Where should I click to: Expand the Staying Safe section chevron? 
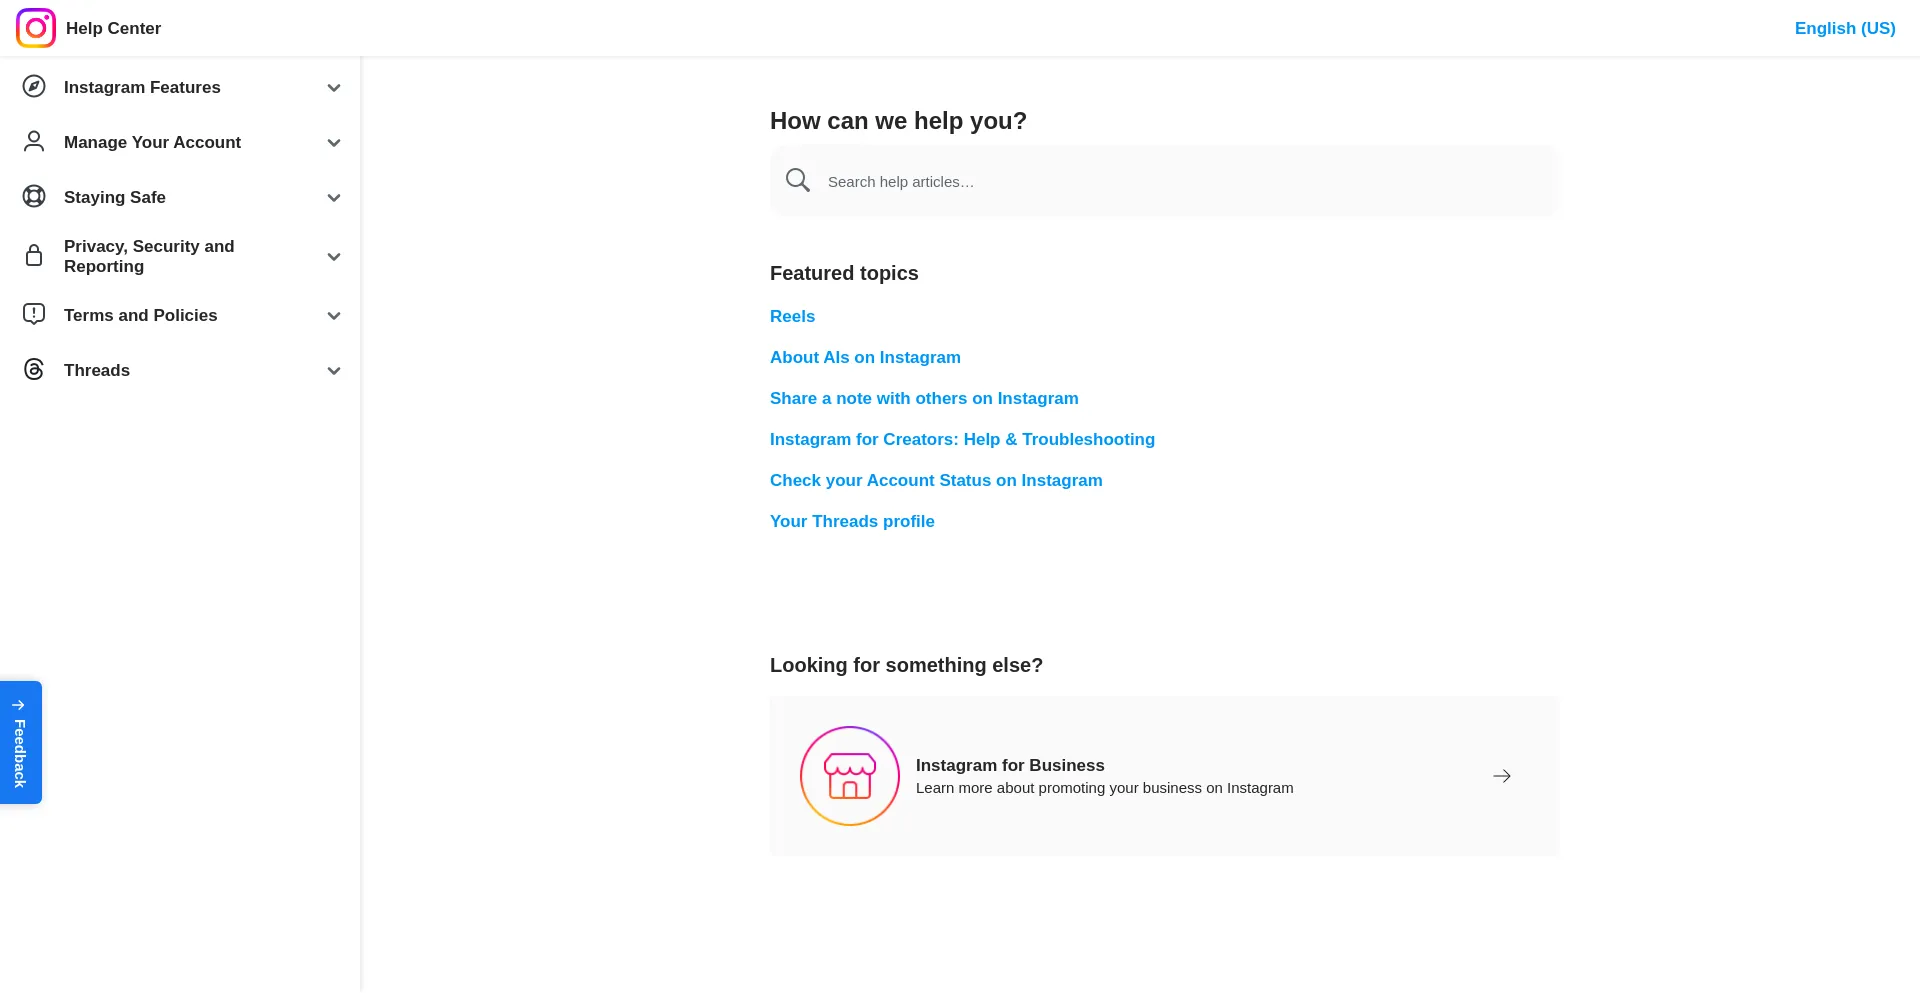pos(334,198)
